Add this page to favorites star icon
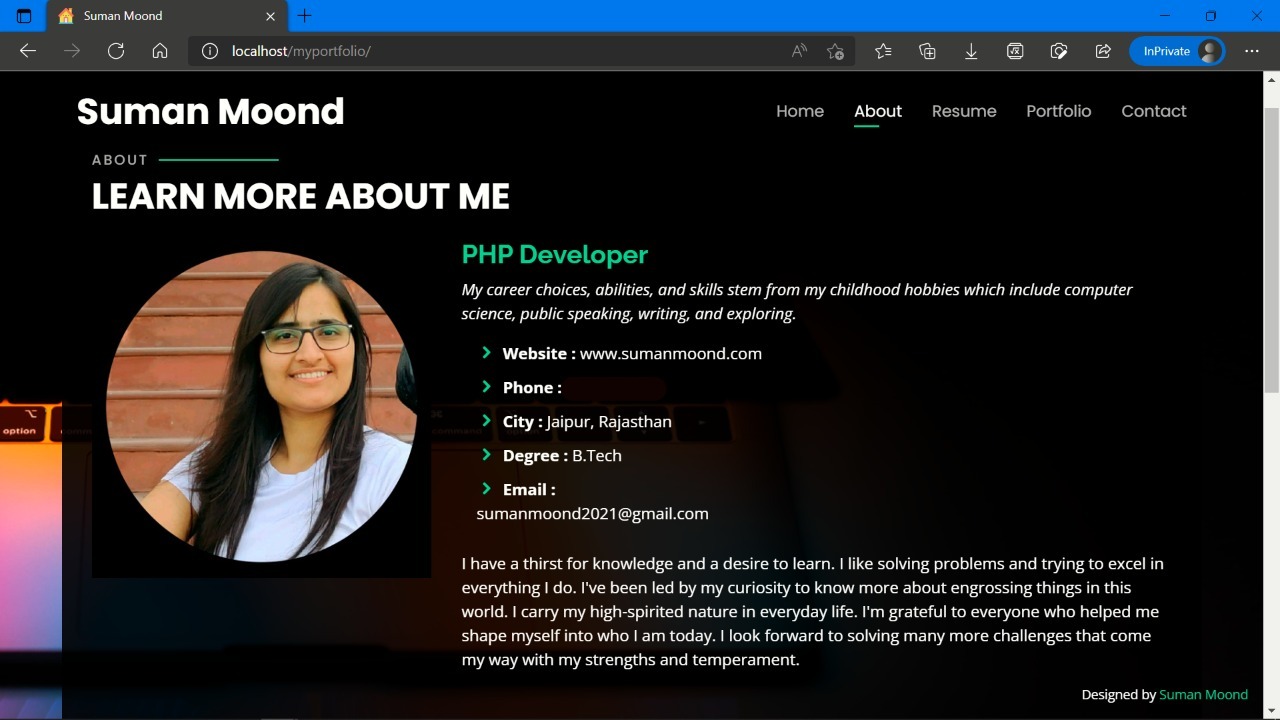 [x=836, y=51]
